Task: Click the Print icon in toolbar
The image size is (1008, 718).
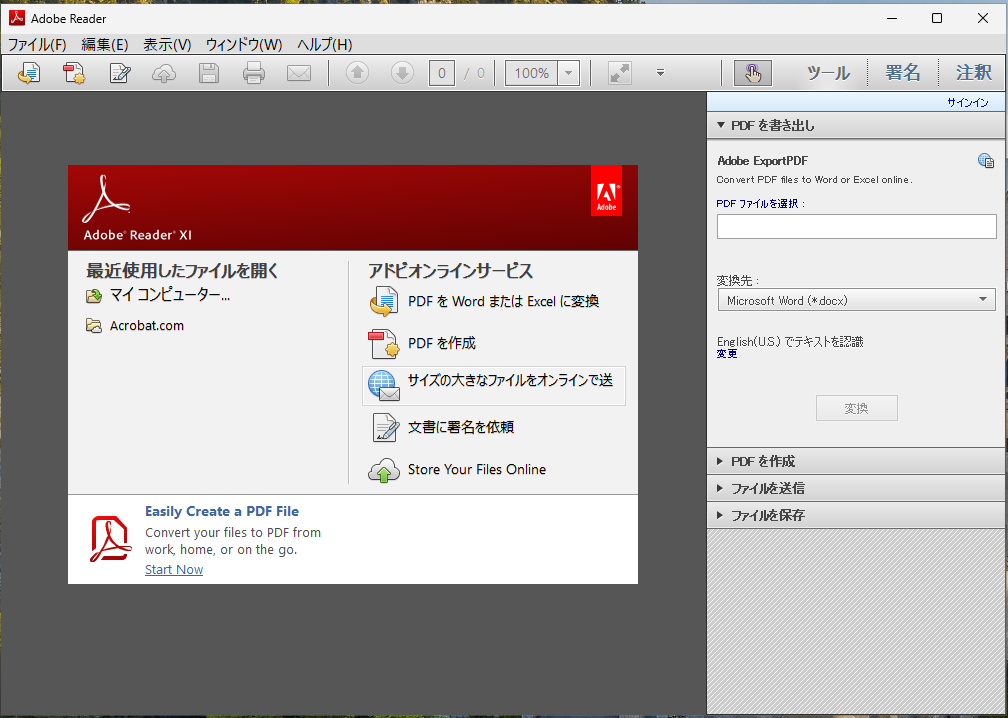Action: tap(254, 73)
